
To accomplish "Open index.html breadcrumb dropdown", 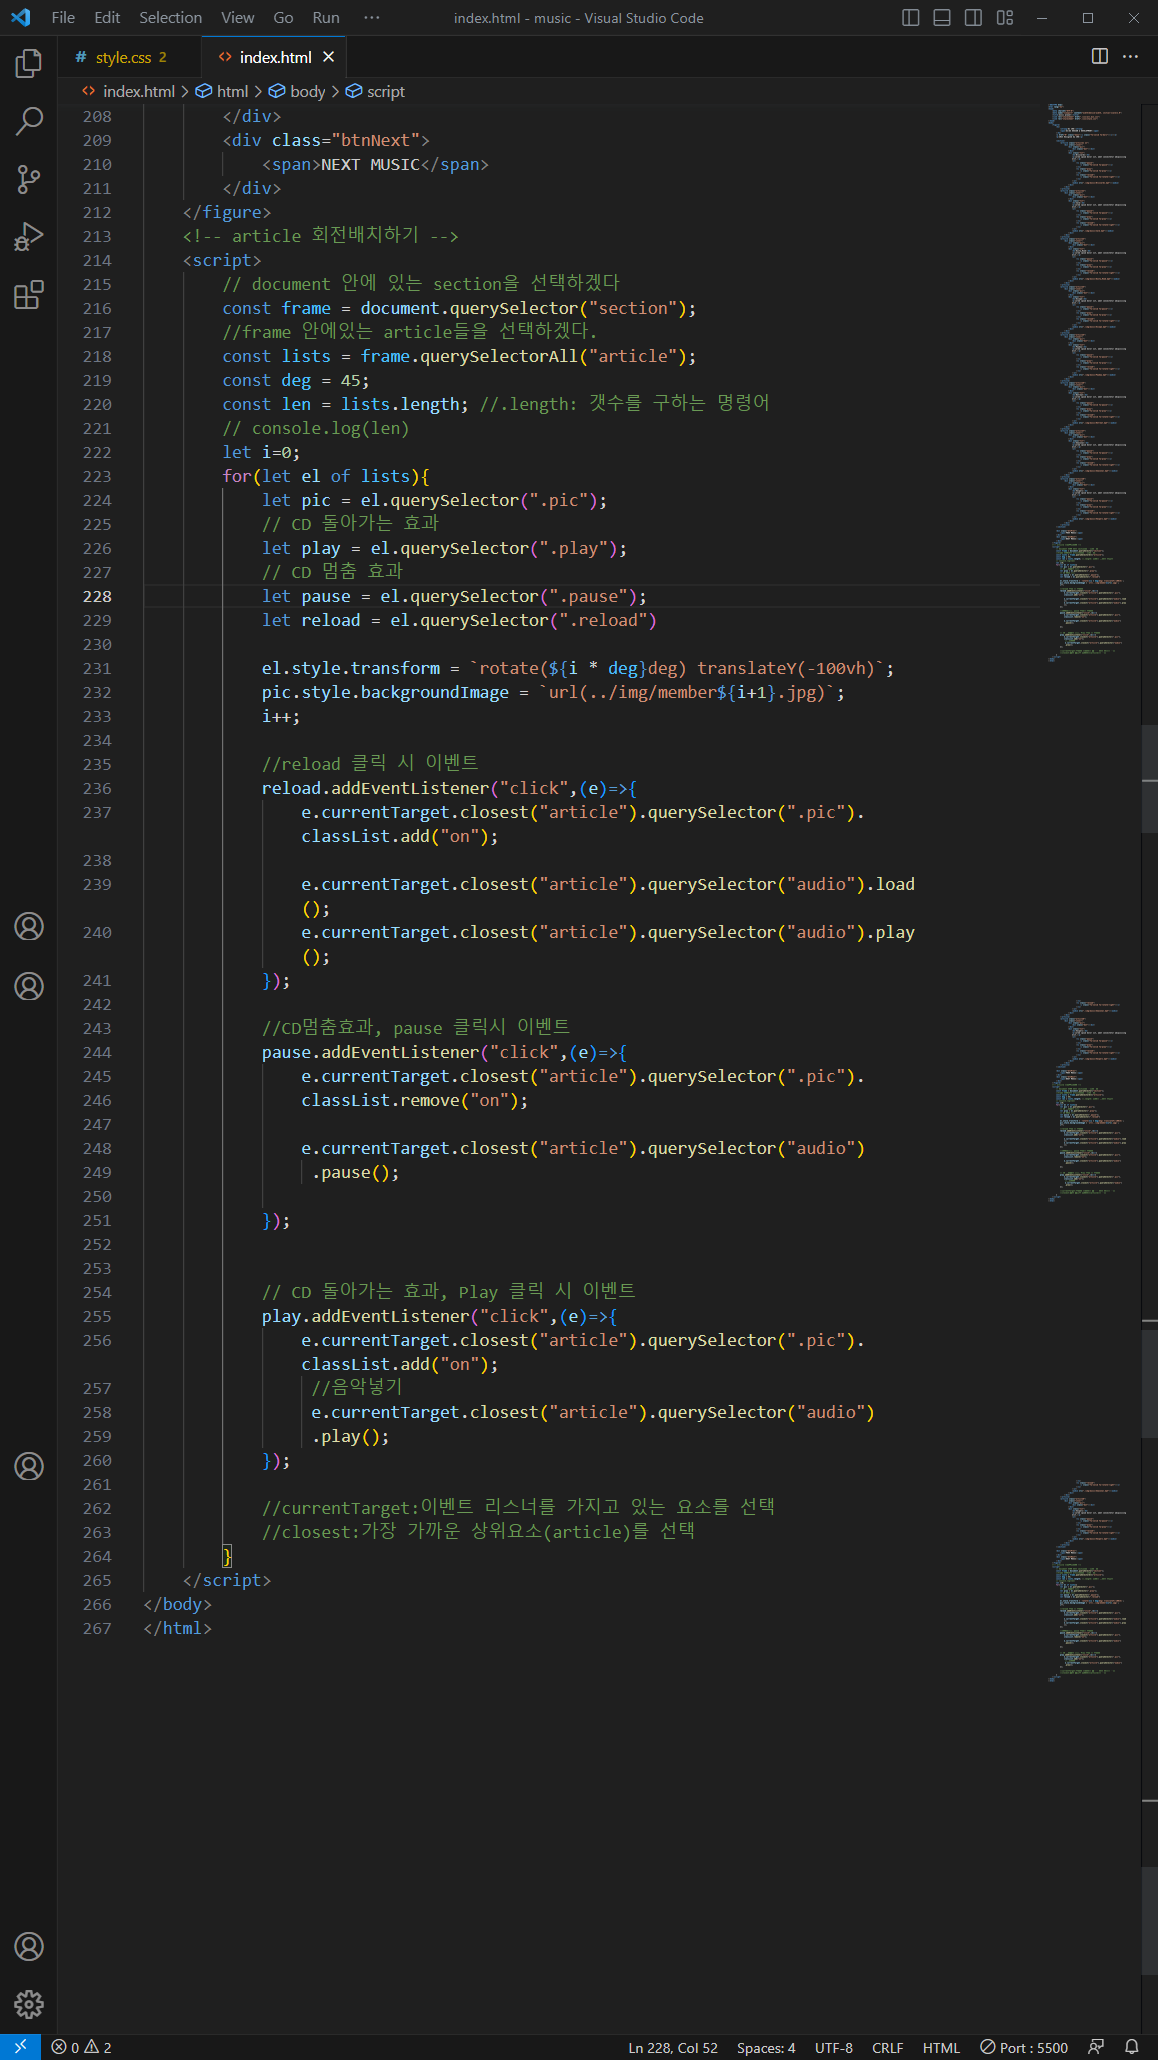I will coord(128,91).
